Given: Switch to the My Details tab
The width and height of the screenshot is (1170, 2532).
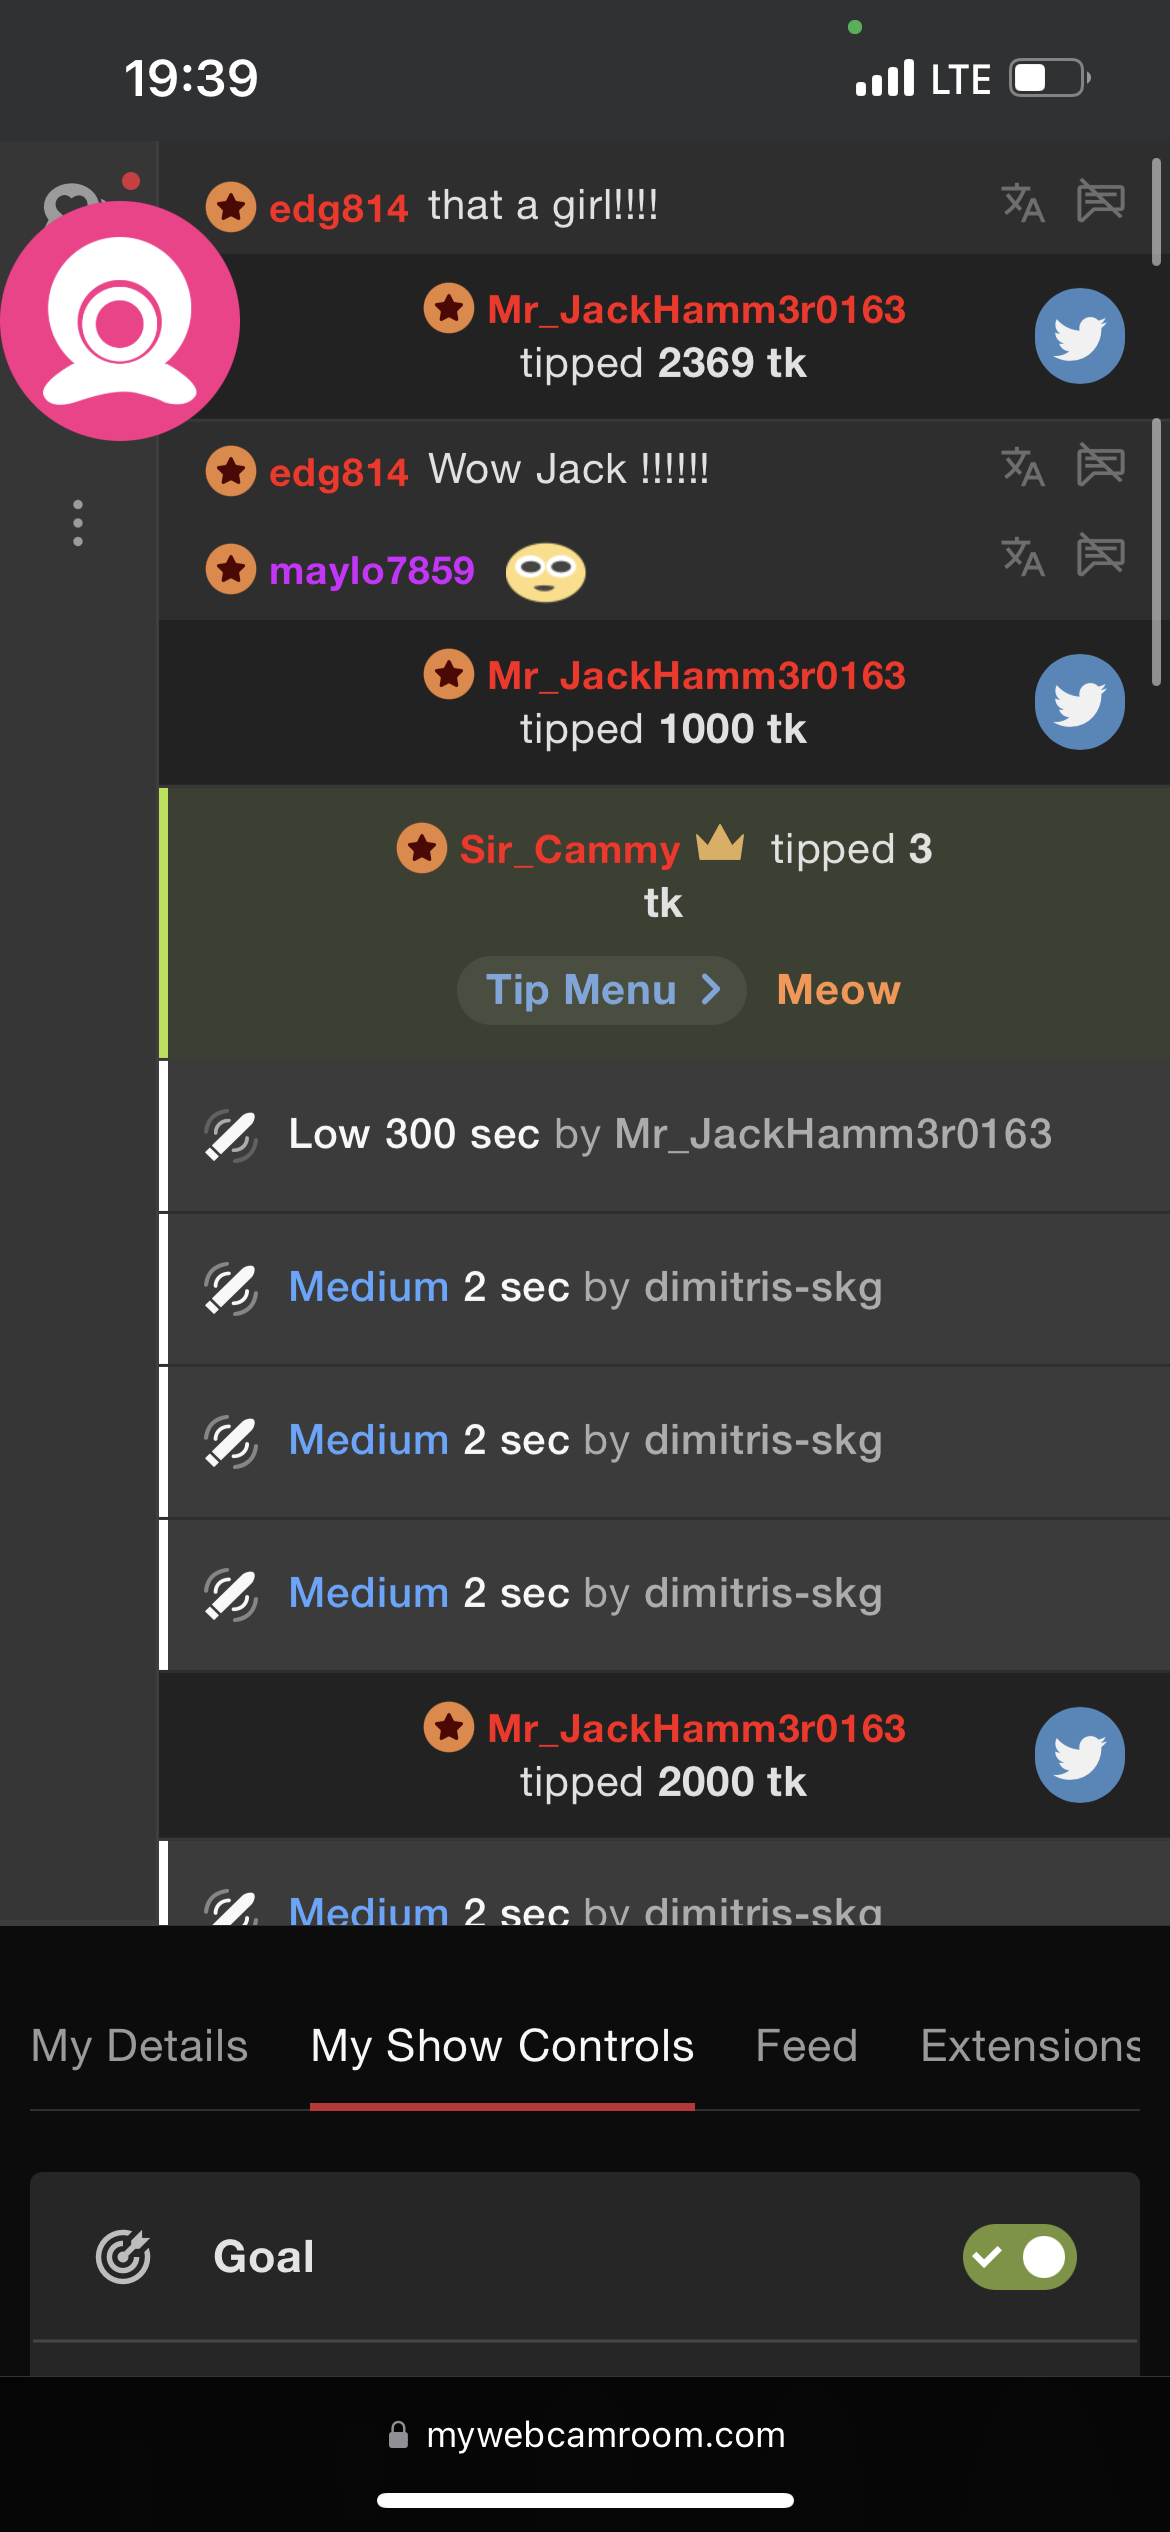Looking at the screenshot, I should click(139, 2046).
